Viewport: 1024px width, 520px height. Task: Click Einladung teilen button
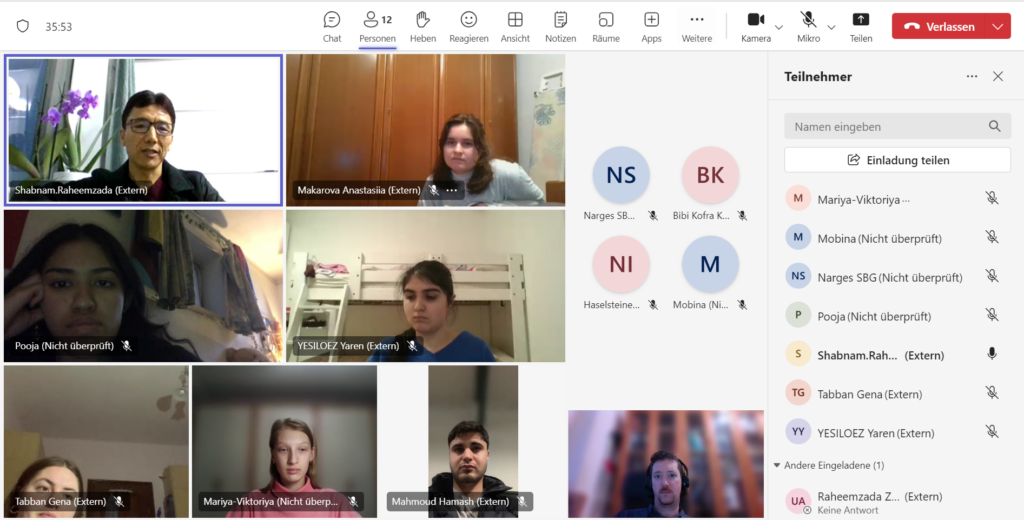point(897,160)
